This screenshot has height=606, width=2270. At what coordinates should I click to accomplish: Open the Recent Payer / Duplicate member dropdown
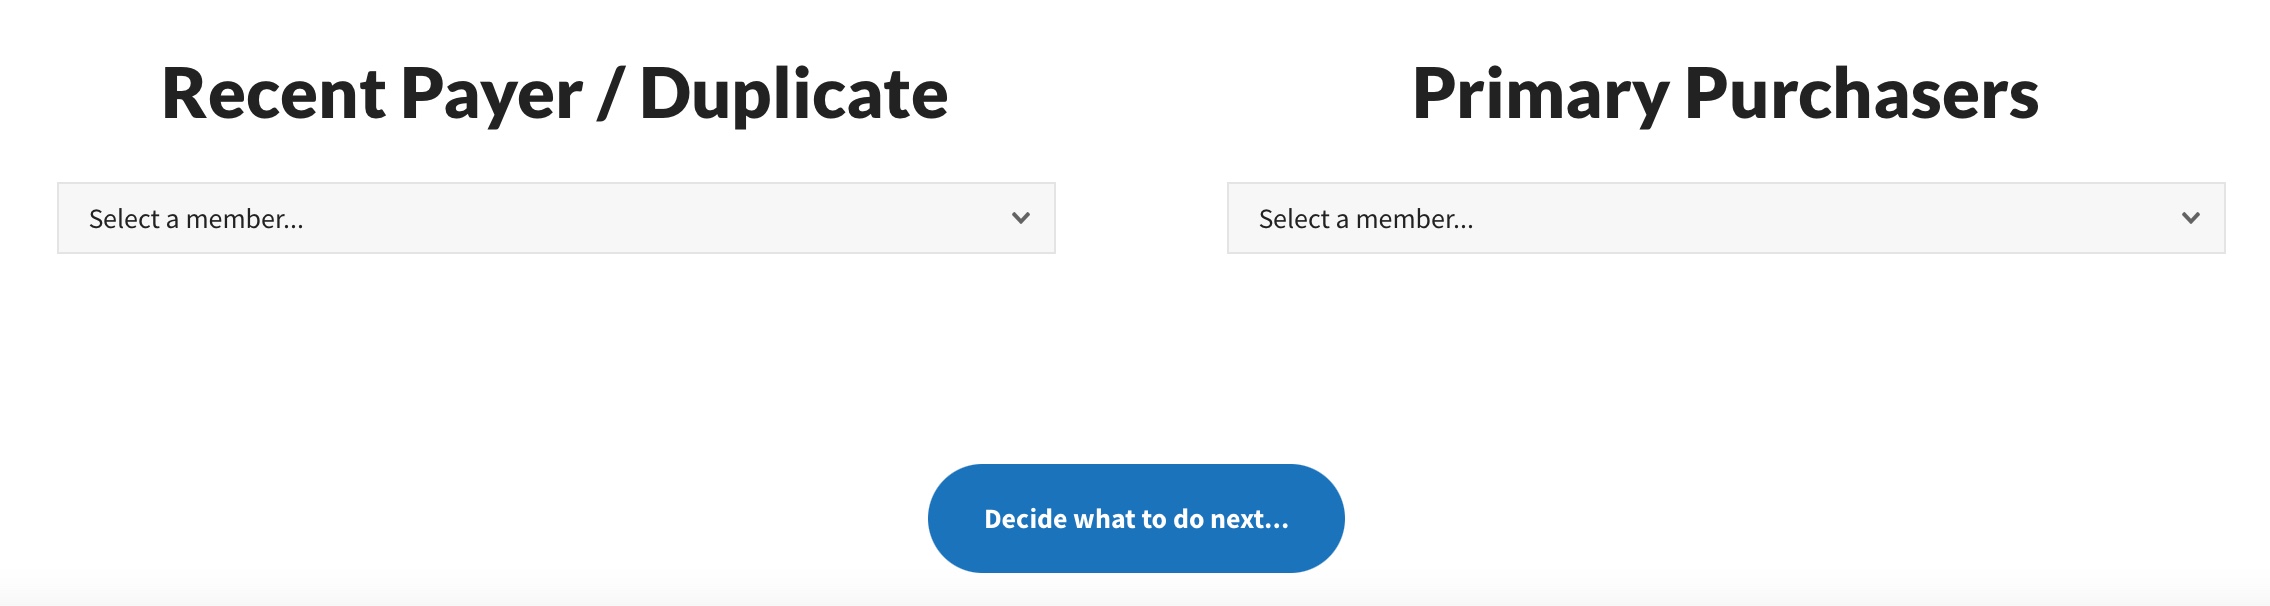click(x=556, y=218)
